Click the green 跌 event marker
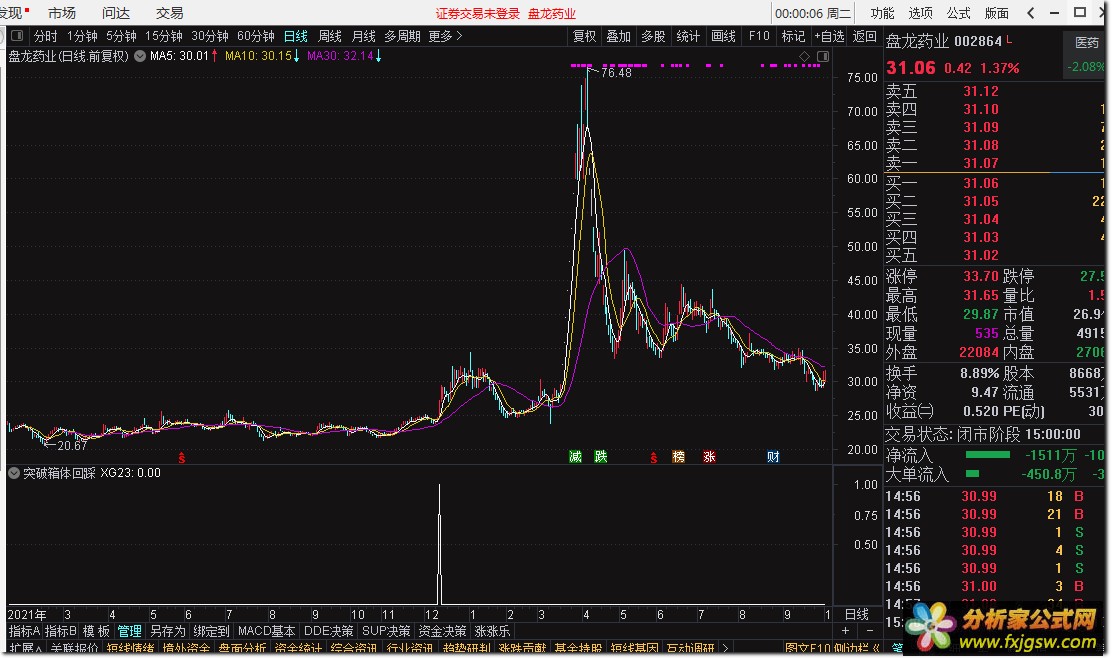This screenshot has width=1113, height=659. pyautogui.click(x=601, y=457)
